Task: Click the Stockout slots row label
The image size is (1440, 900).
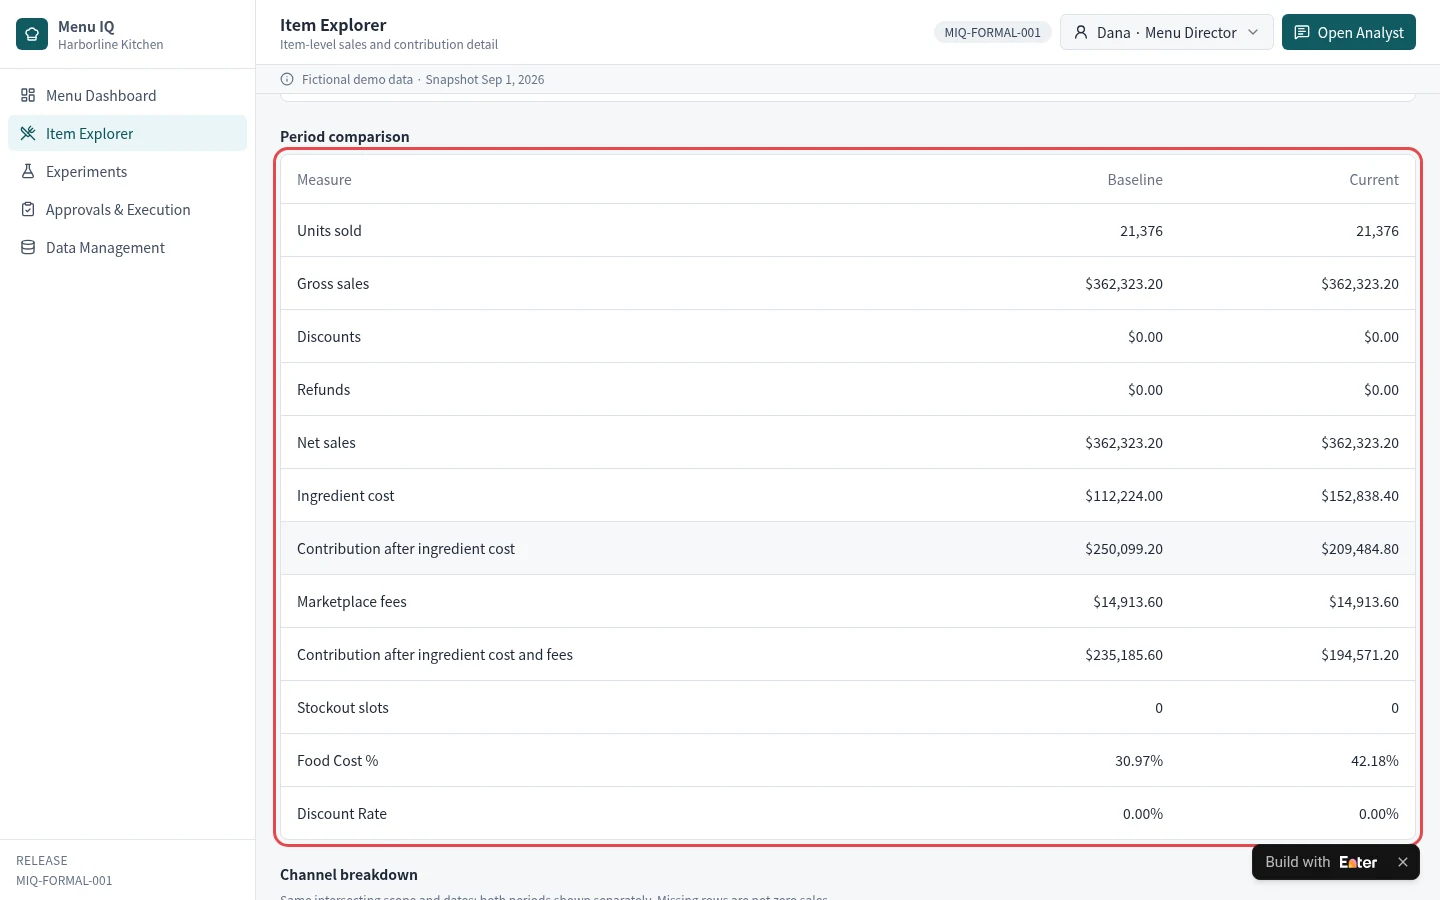Action: [343, 708]
